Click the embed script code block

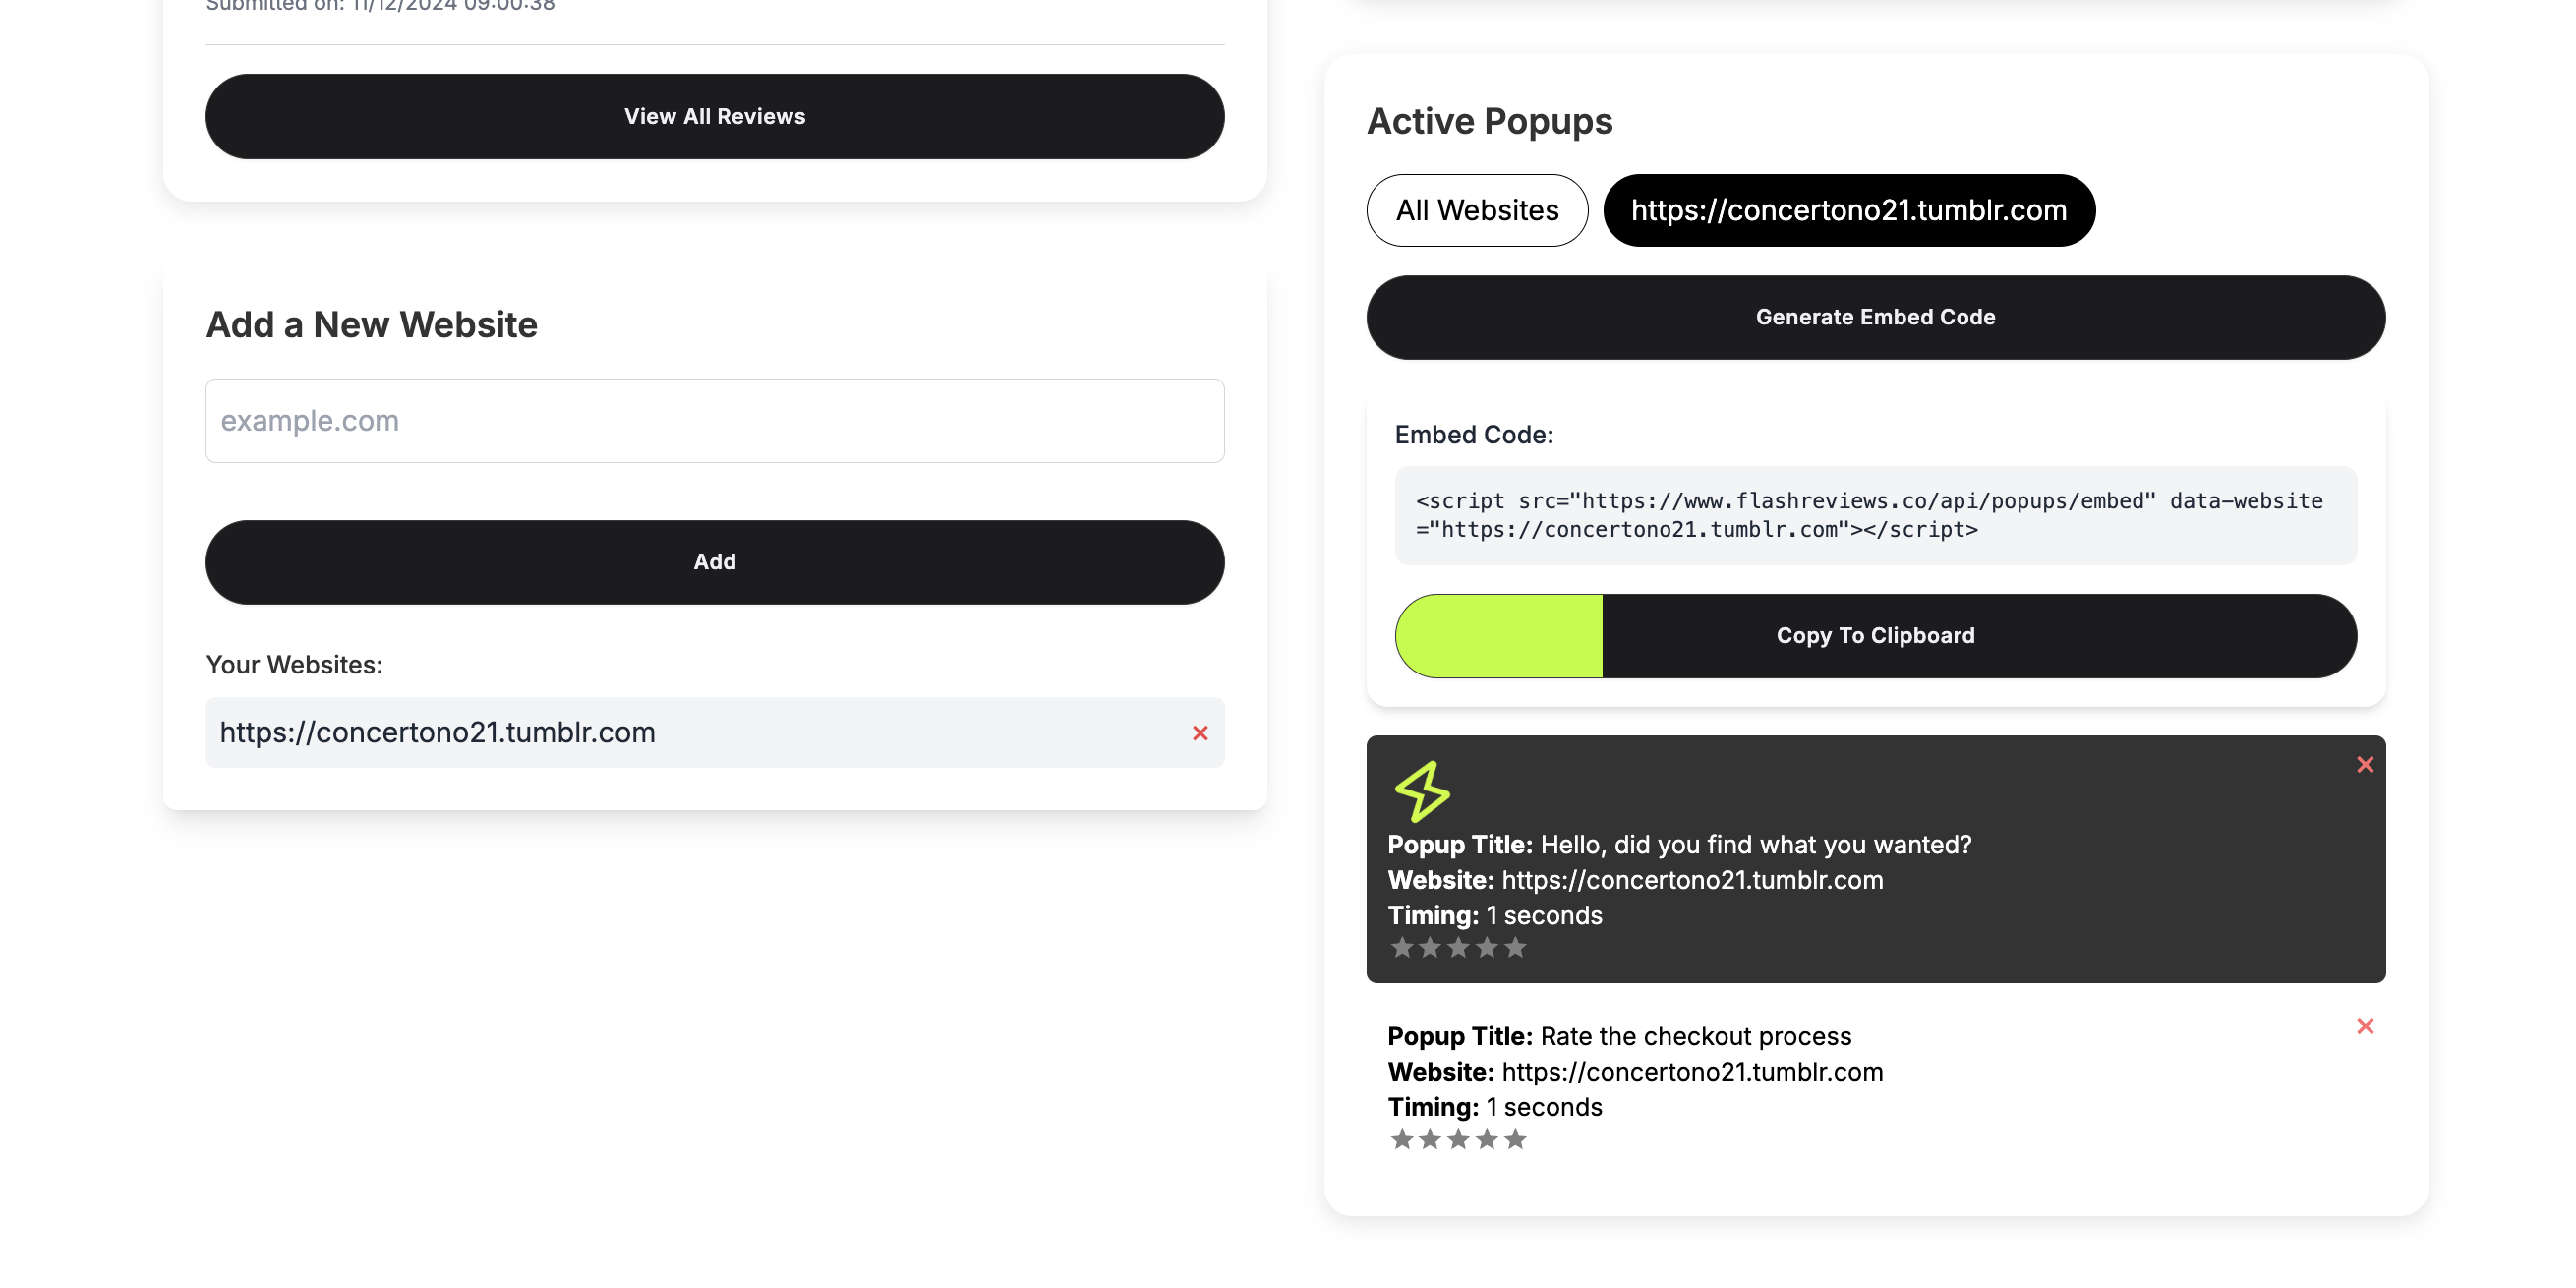[x=1875, y=515]
